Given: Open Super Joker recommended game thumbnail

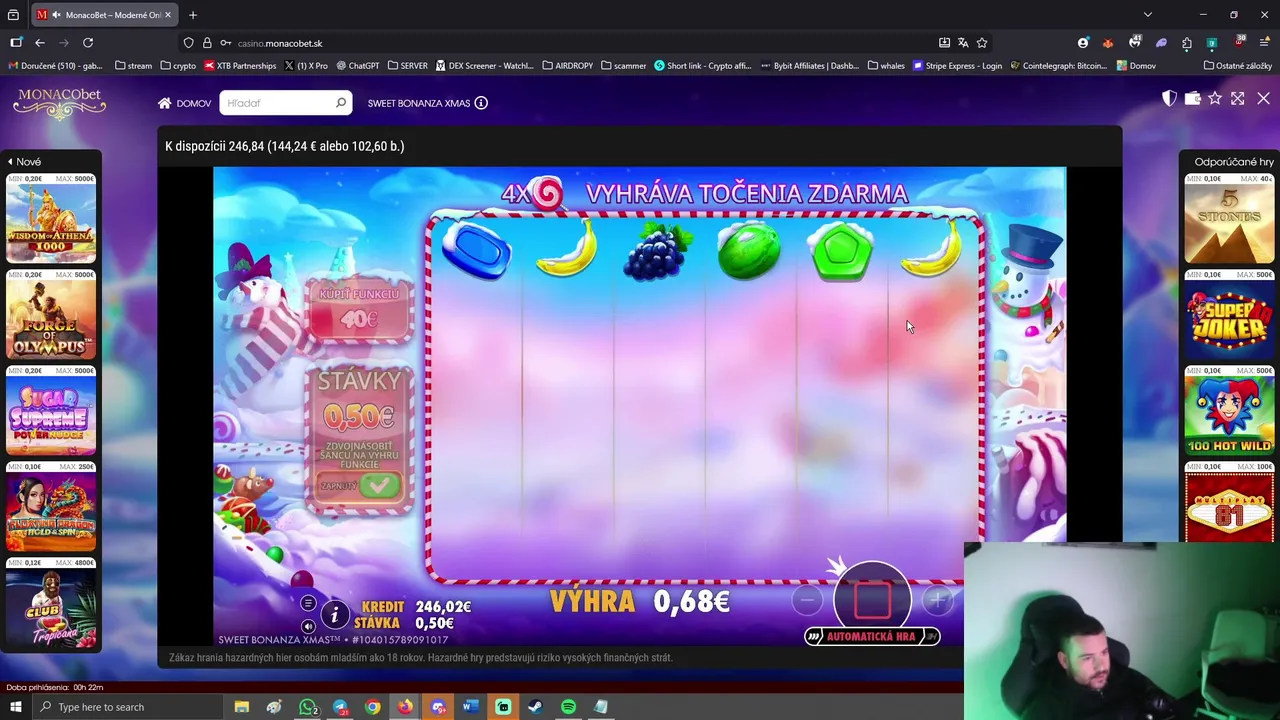Looking at the screenshot, I should [1229, 315].
